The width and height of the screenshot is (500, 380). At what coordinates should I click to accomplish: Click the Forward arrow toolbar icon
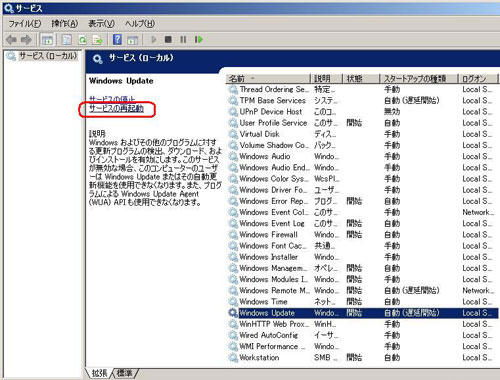tap(26, 40)
